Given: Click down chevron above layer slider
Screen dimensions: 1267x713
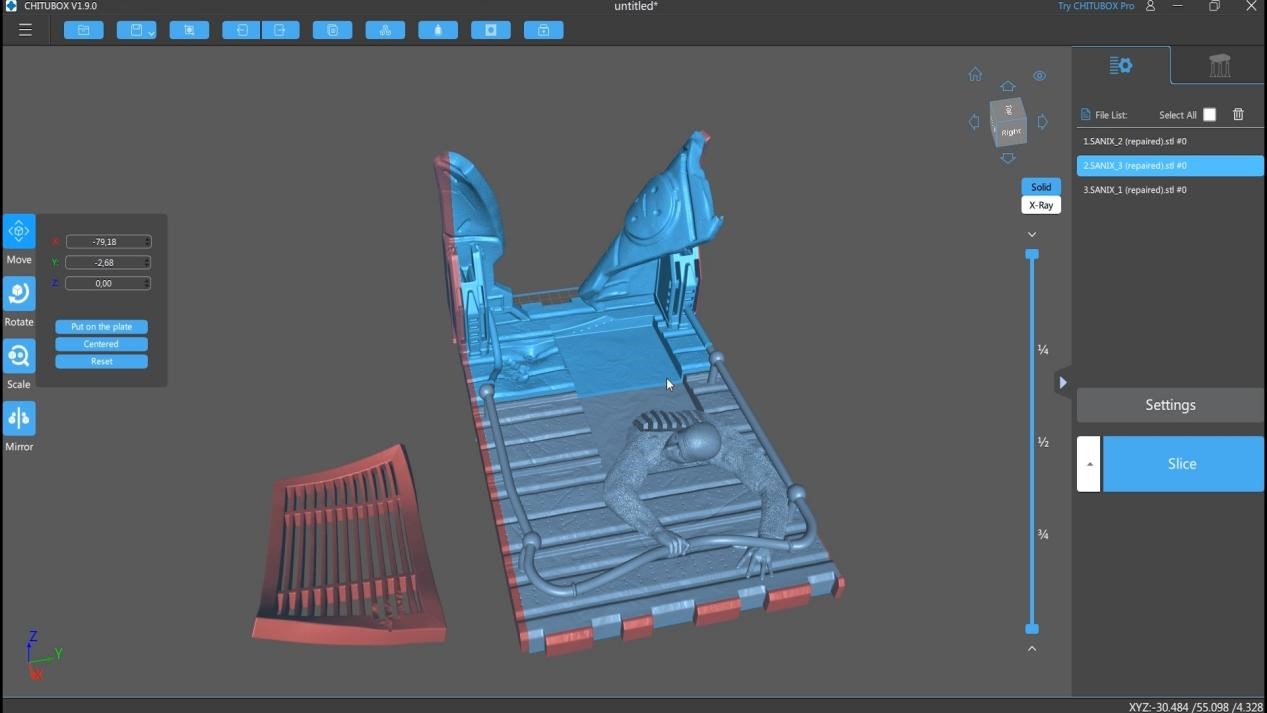Looking at the screenshot, I should [x=1032, y=234].
